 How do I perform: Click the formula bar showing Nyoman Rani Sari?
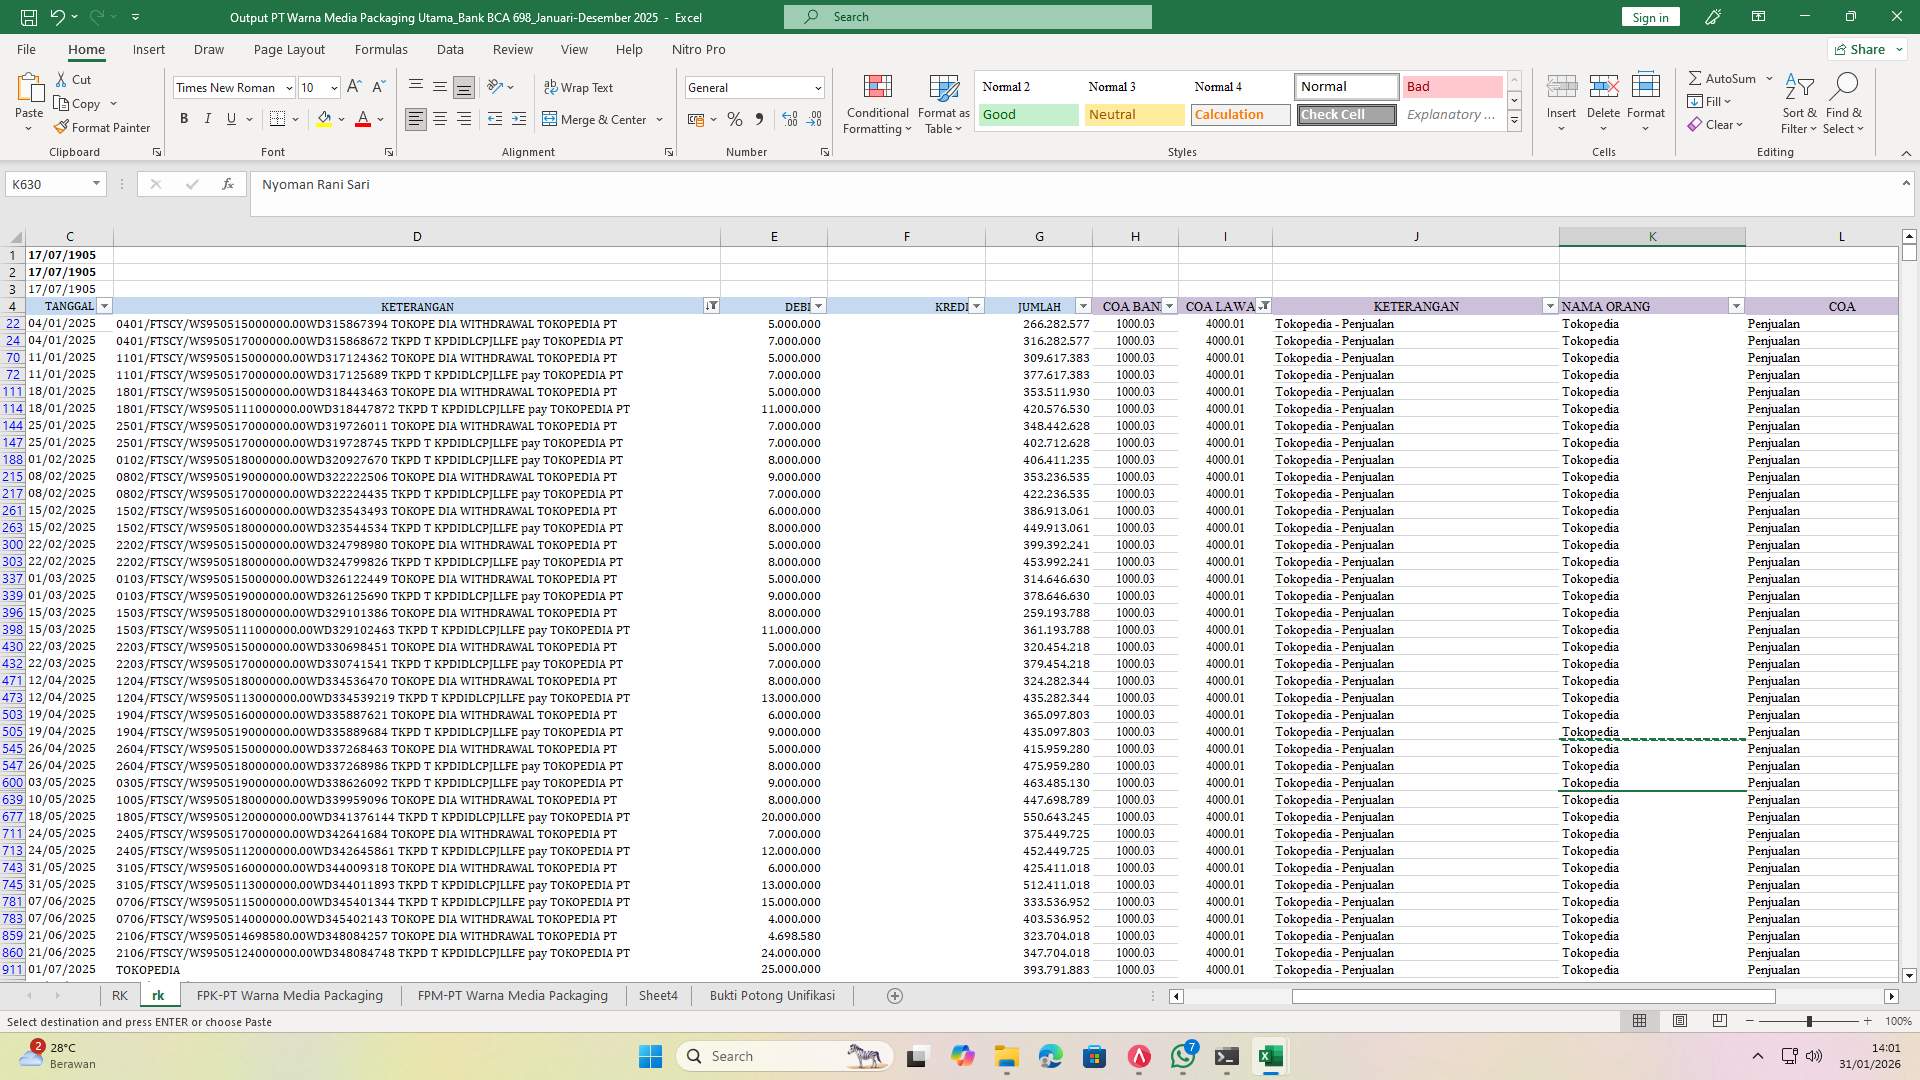point(600,184)
